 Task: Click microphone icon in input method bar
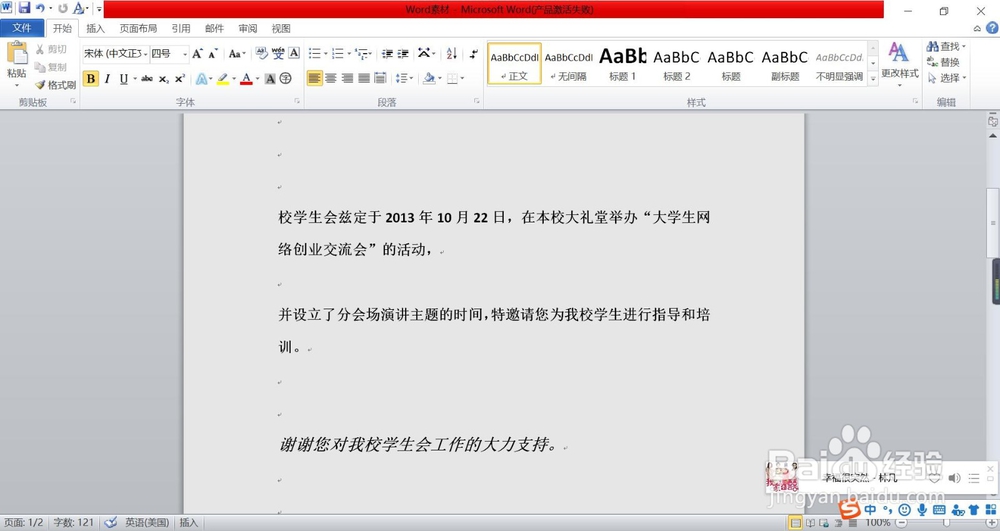click(922, 509)
